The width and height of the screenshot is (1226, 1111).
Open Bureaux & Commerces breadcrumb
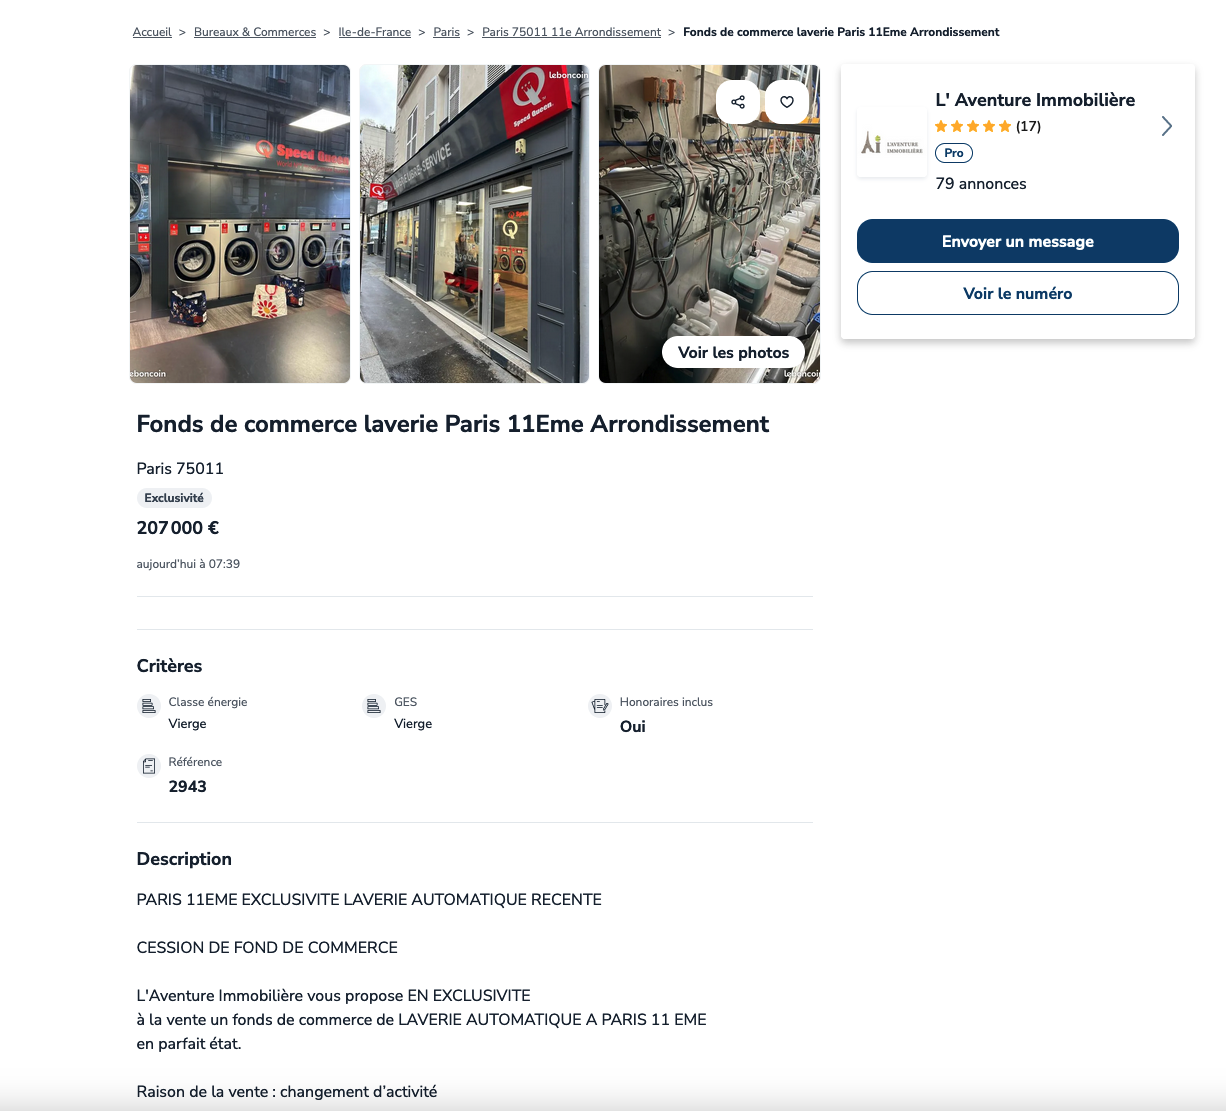pos(255,32)
